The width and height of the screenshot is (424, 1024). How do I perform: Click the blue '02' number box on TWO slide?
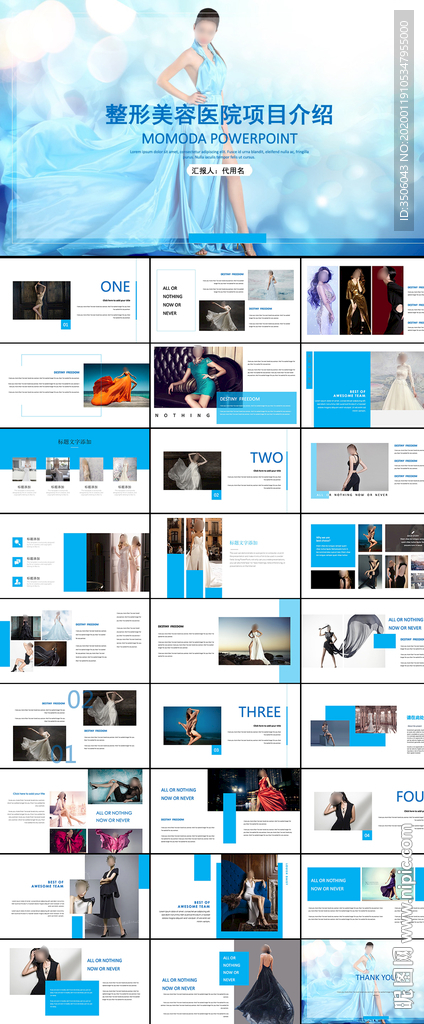(x=216, y=495)
